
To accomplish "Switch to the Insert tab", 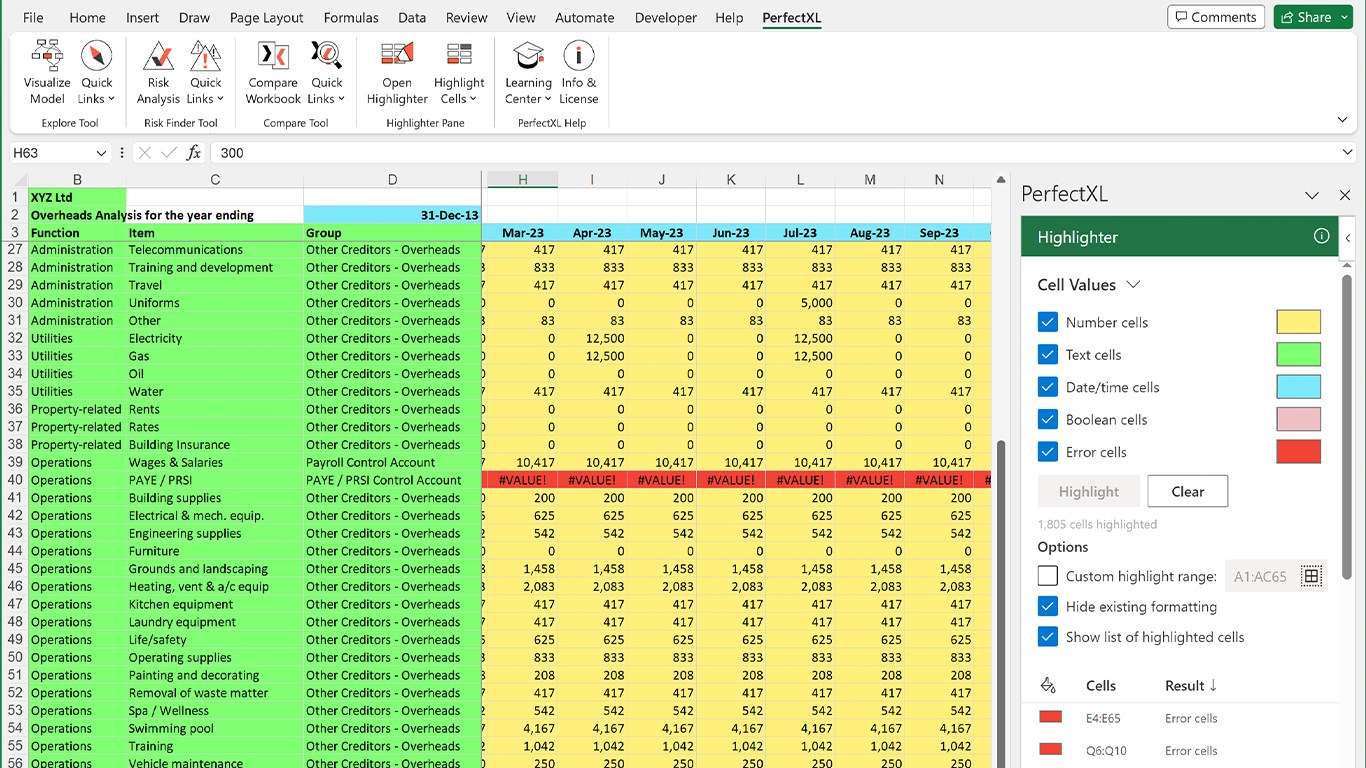I will 143,18.
